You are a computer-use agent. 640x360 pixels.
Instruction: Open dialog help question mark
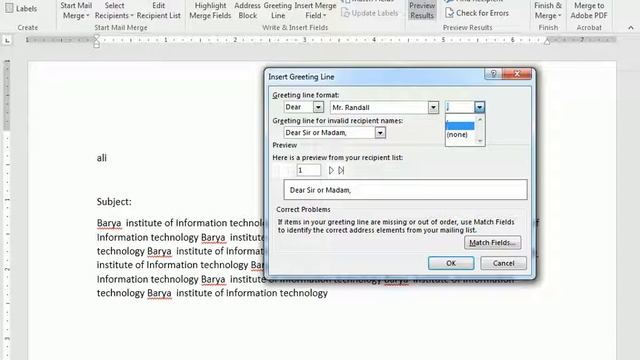(493, 74)
